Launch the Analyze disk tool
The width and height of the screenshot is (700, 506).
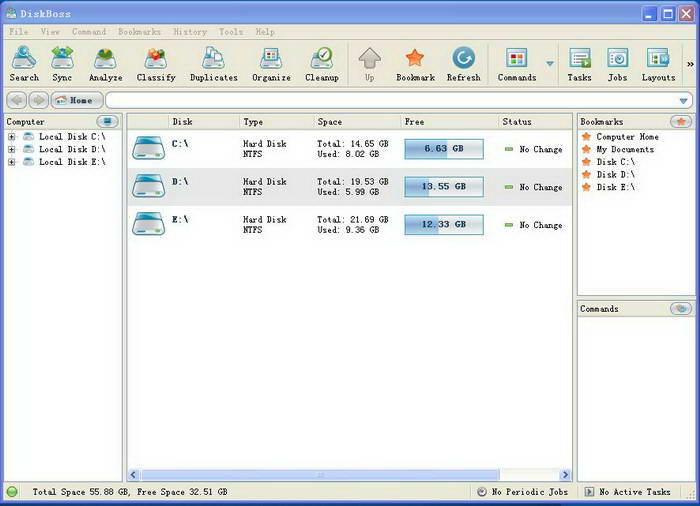point(105,64)
